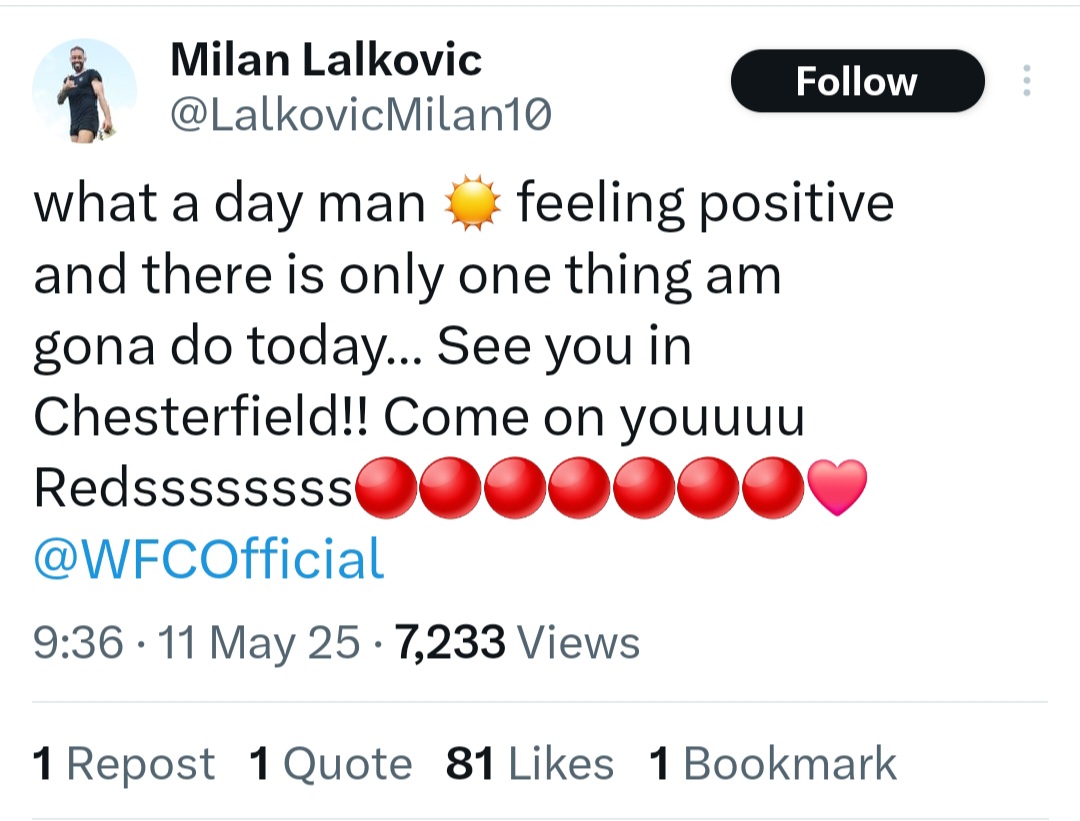Click the pink heart emoji
Screen dimensions: 1080x821
click(837, 487)
